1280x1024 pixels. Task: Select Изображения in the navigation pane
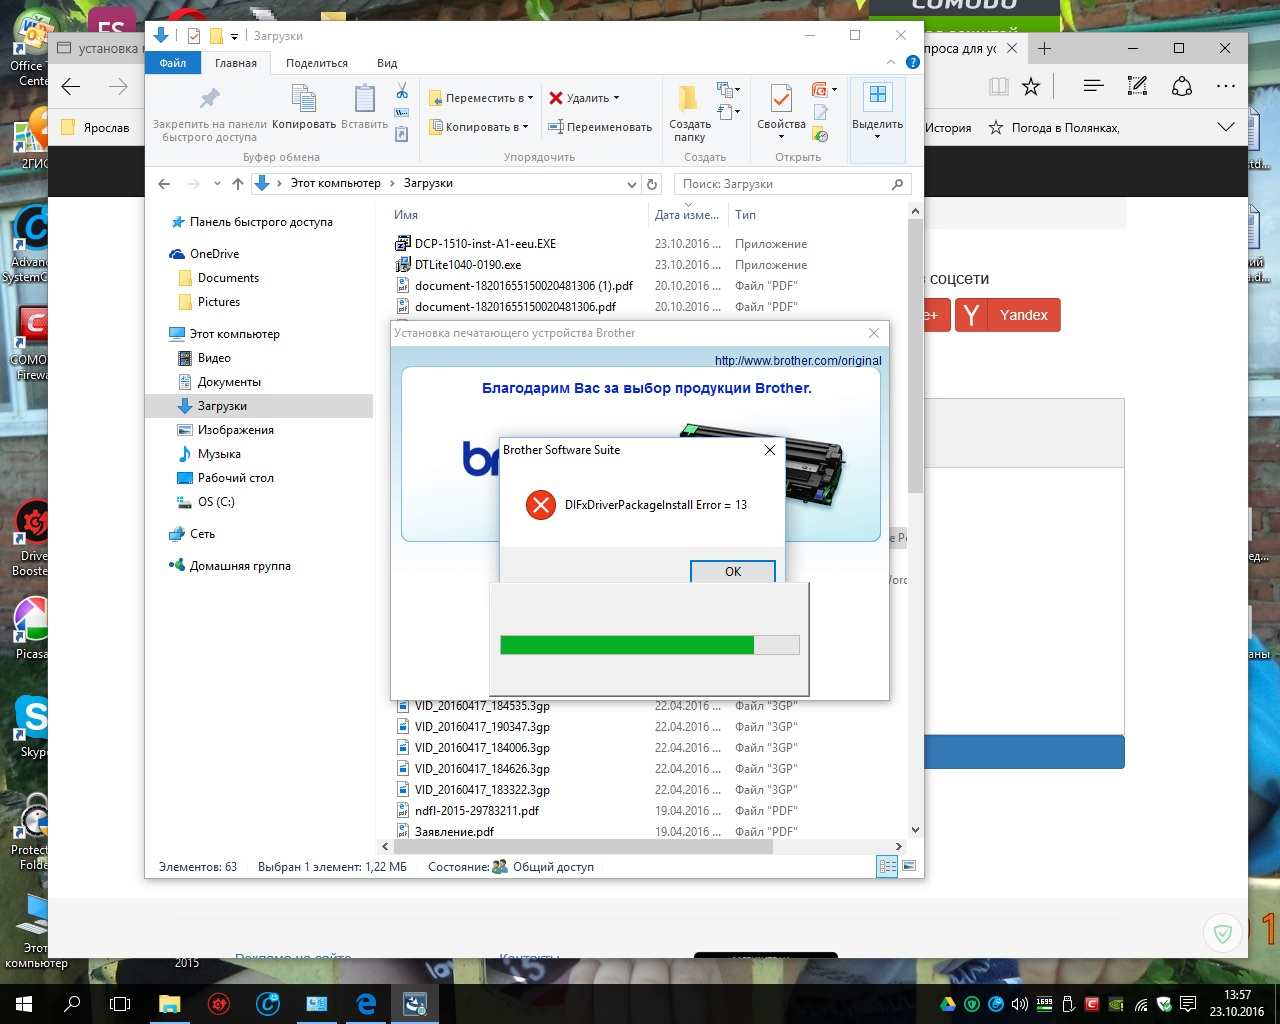(x=235, y=430)
